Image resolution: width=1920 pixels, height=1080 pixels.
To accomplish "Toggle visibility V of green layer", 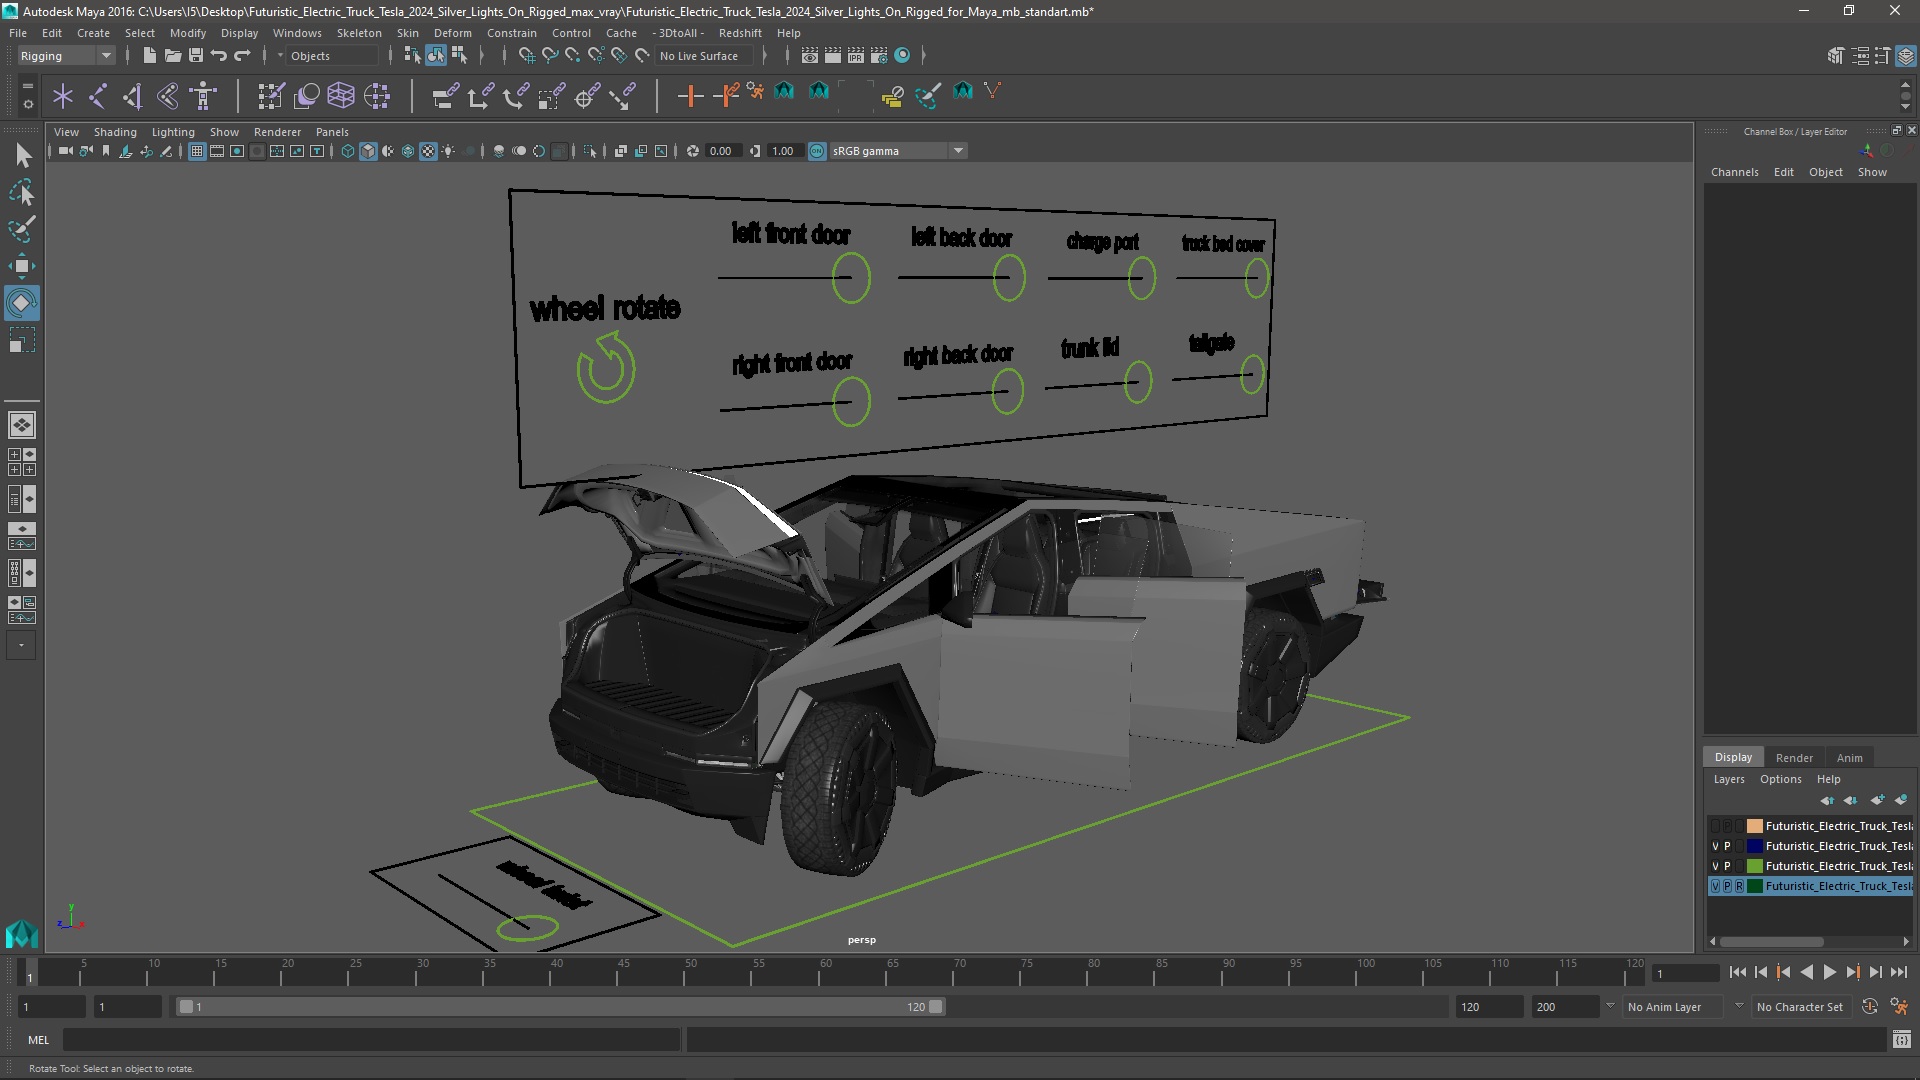I will 1715,866.
